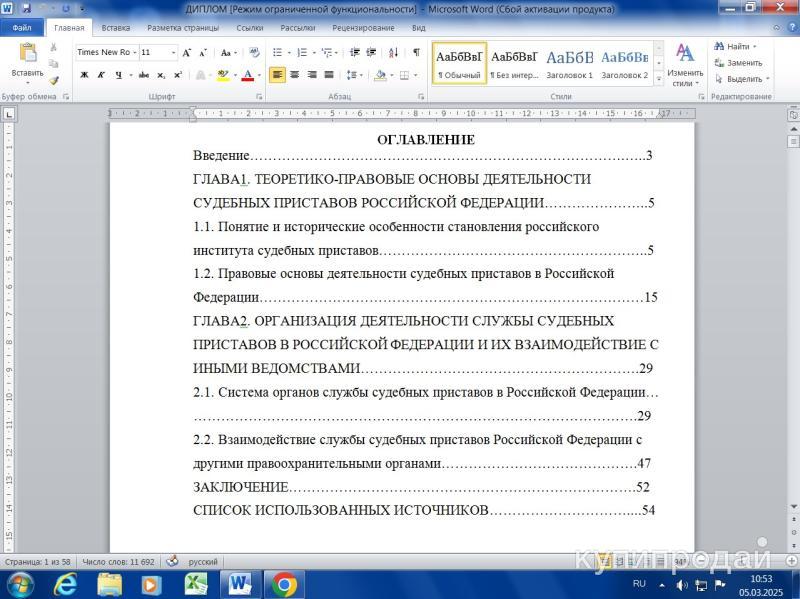Apply strikethrough formatting to text
800x599 pixels.
(144, 75)
